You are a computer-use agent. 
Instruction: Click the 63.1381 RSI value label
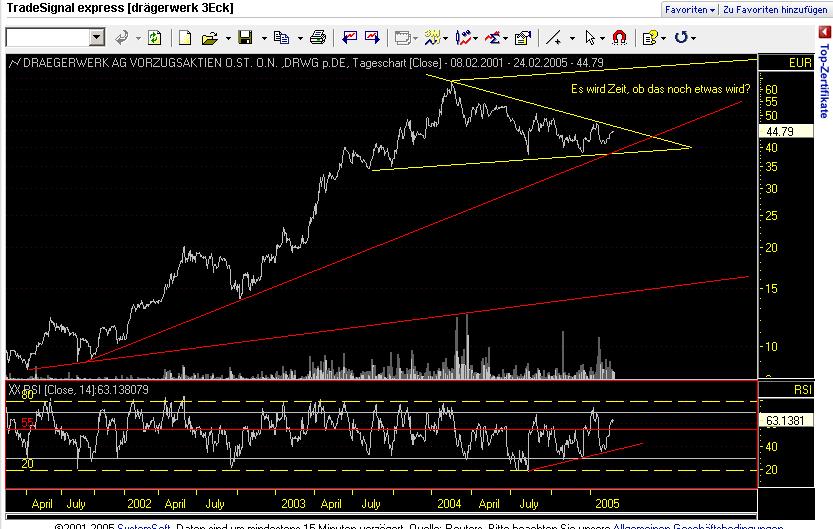786,421
